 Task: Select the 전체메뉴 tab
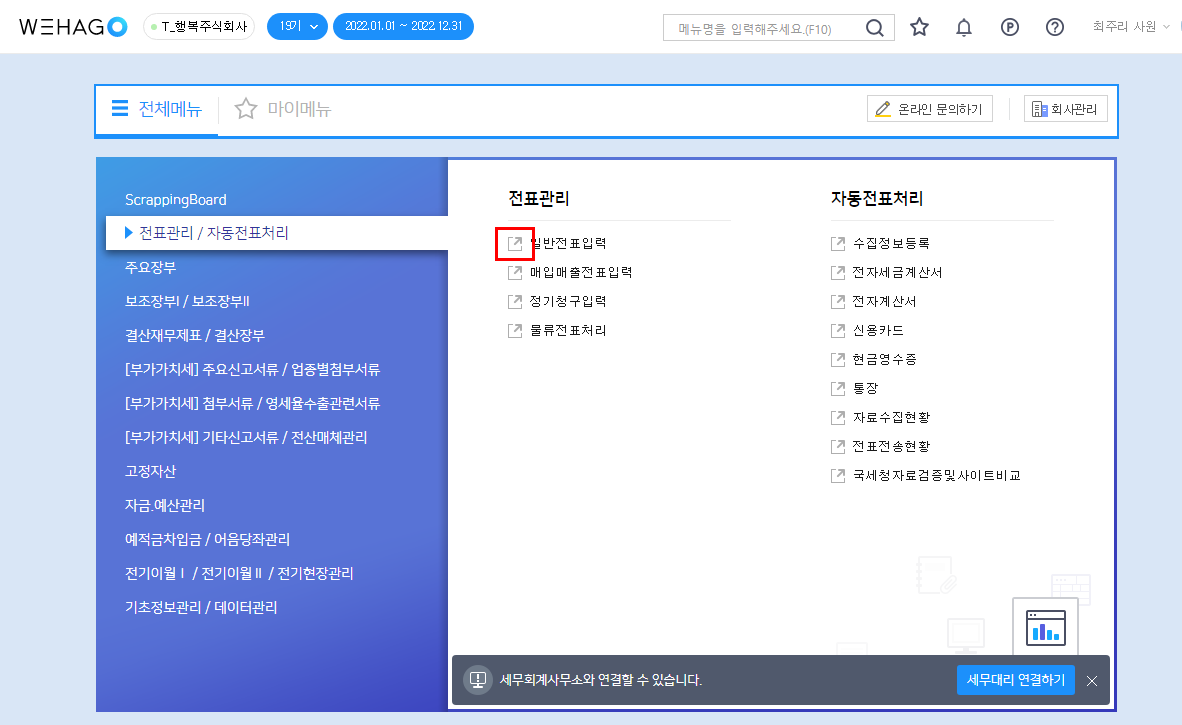point(157,109)
